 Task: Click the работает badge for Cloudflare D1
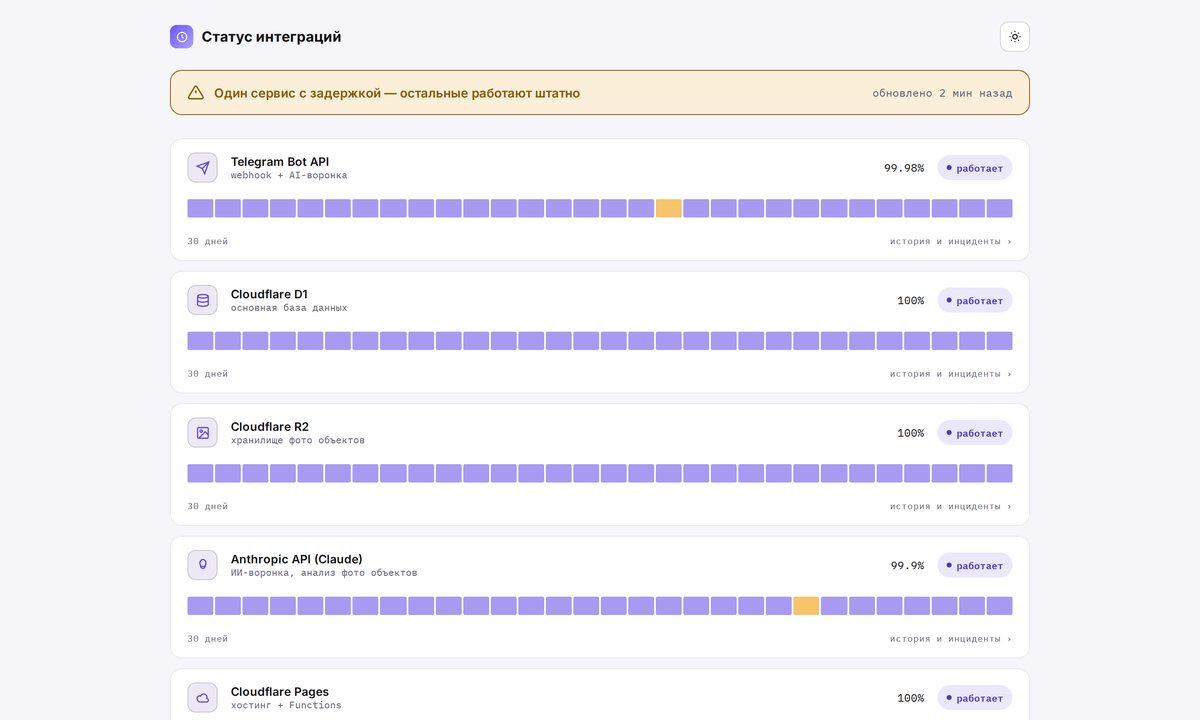975,300
